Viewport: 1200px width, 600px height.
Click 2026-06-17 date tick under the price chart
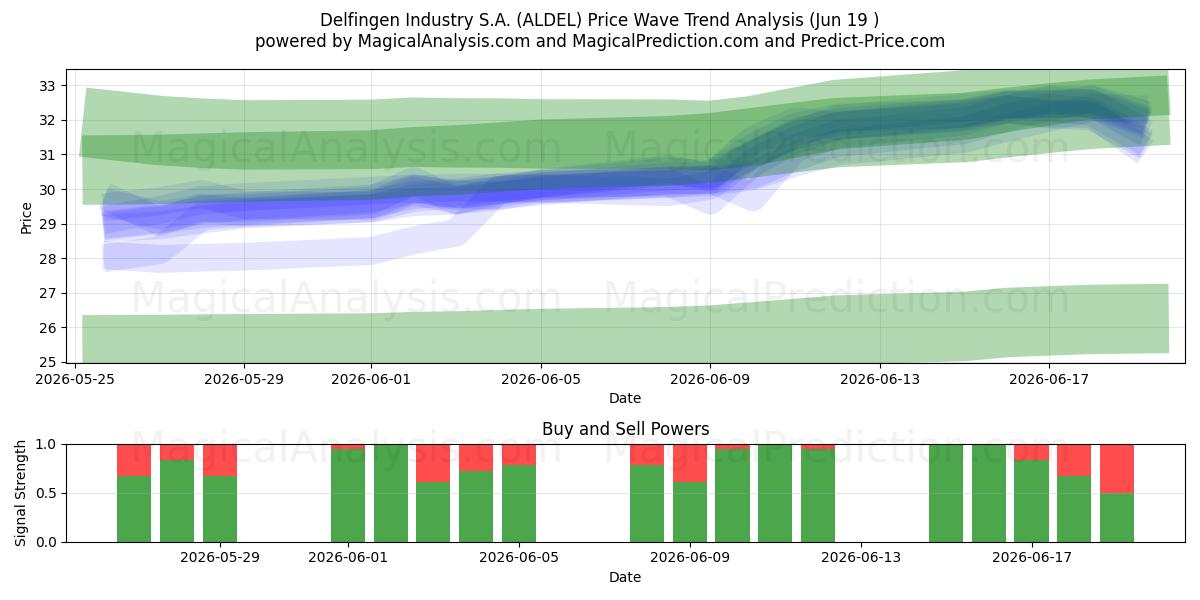coord(1049,379)
